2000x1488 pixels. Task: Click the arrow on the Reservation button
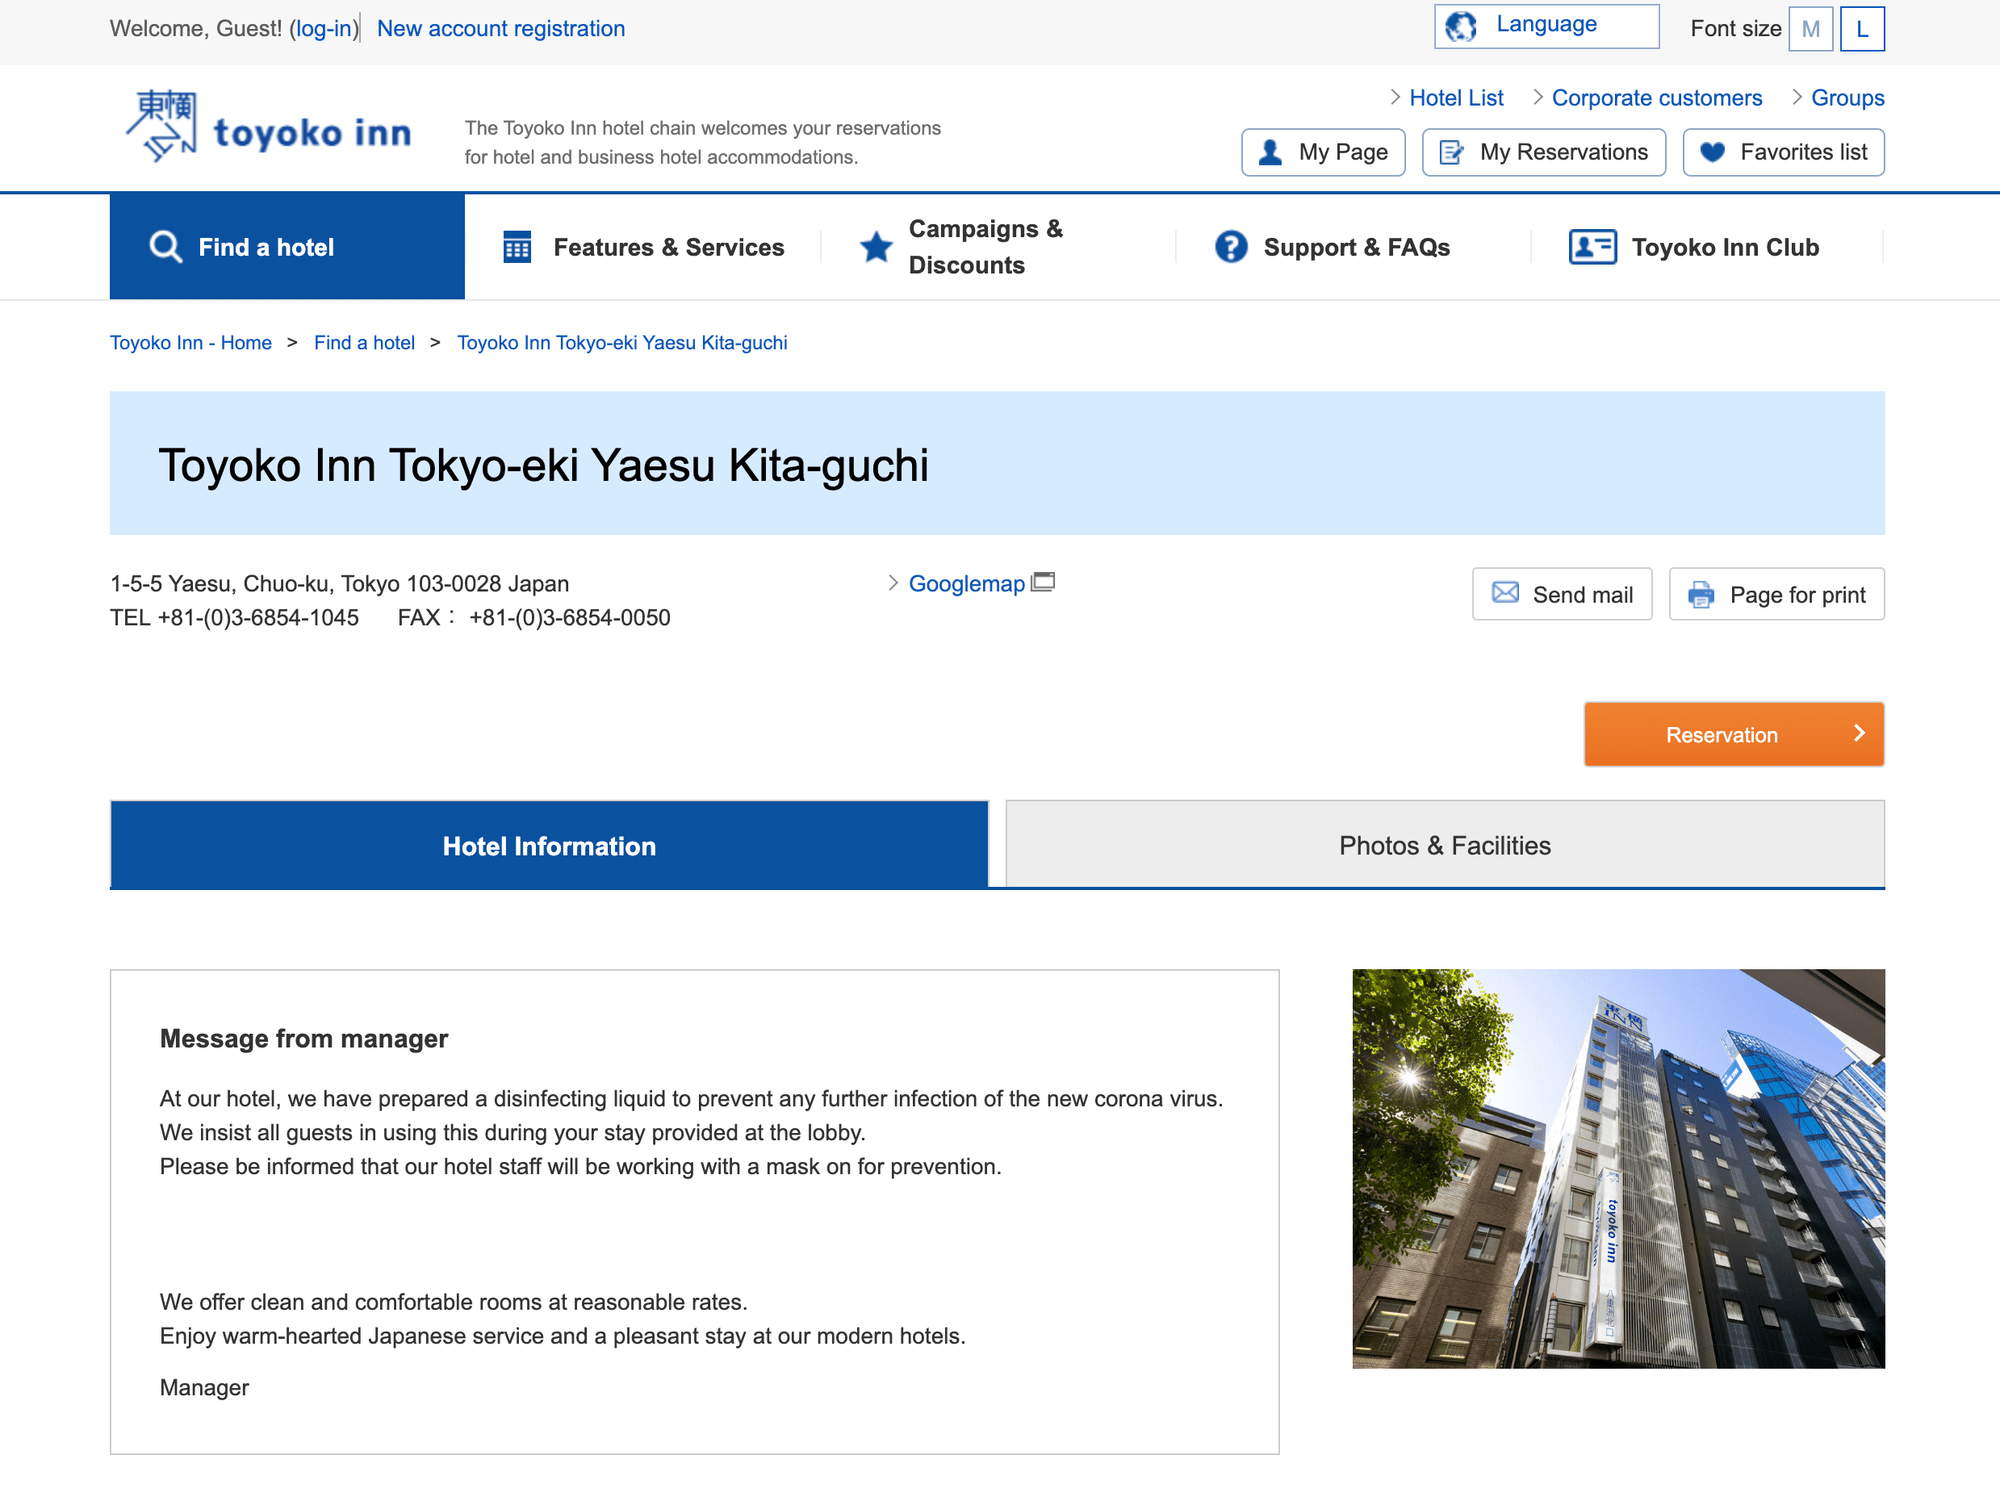coord(1859,733)
